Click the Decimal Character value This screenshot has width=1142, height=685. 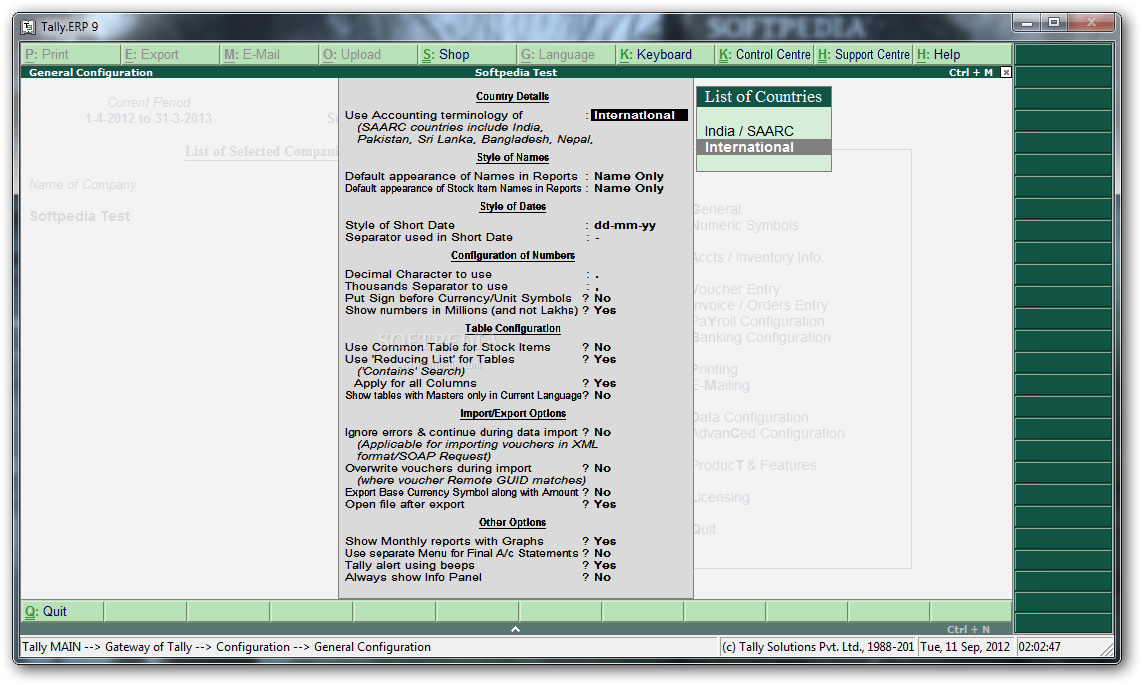click(597, 274)
